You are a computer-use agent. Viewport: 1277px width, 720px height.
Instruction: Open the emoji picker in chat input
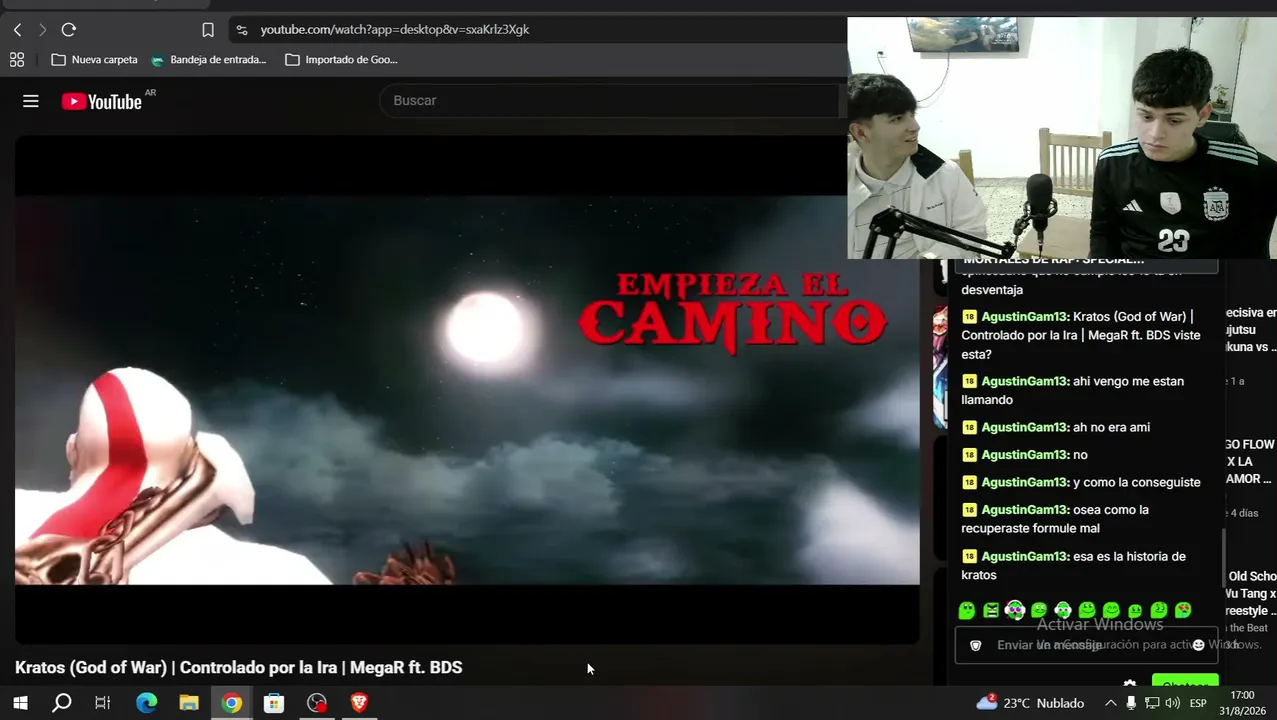1198,645
